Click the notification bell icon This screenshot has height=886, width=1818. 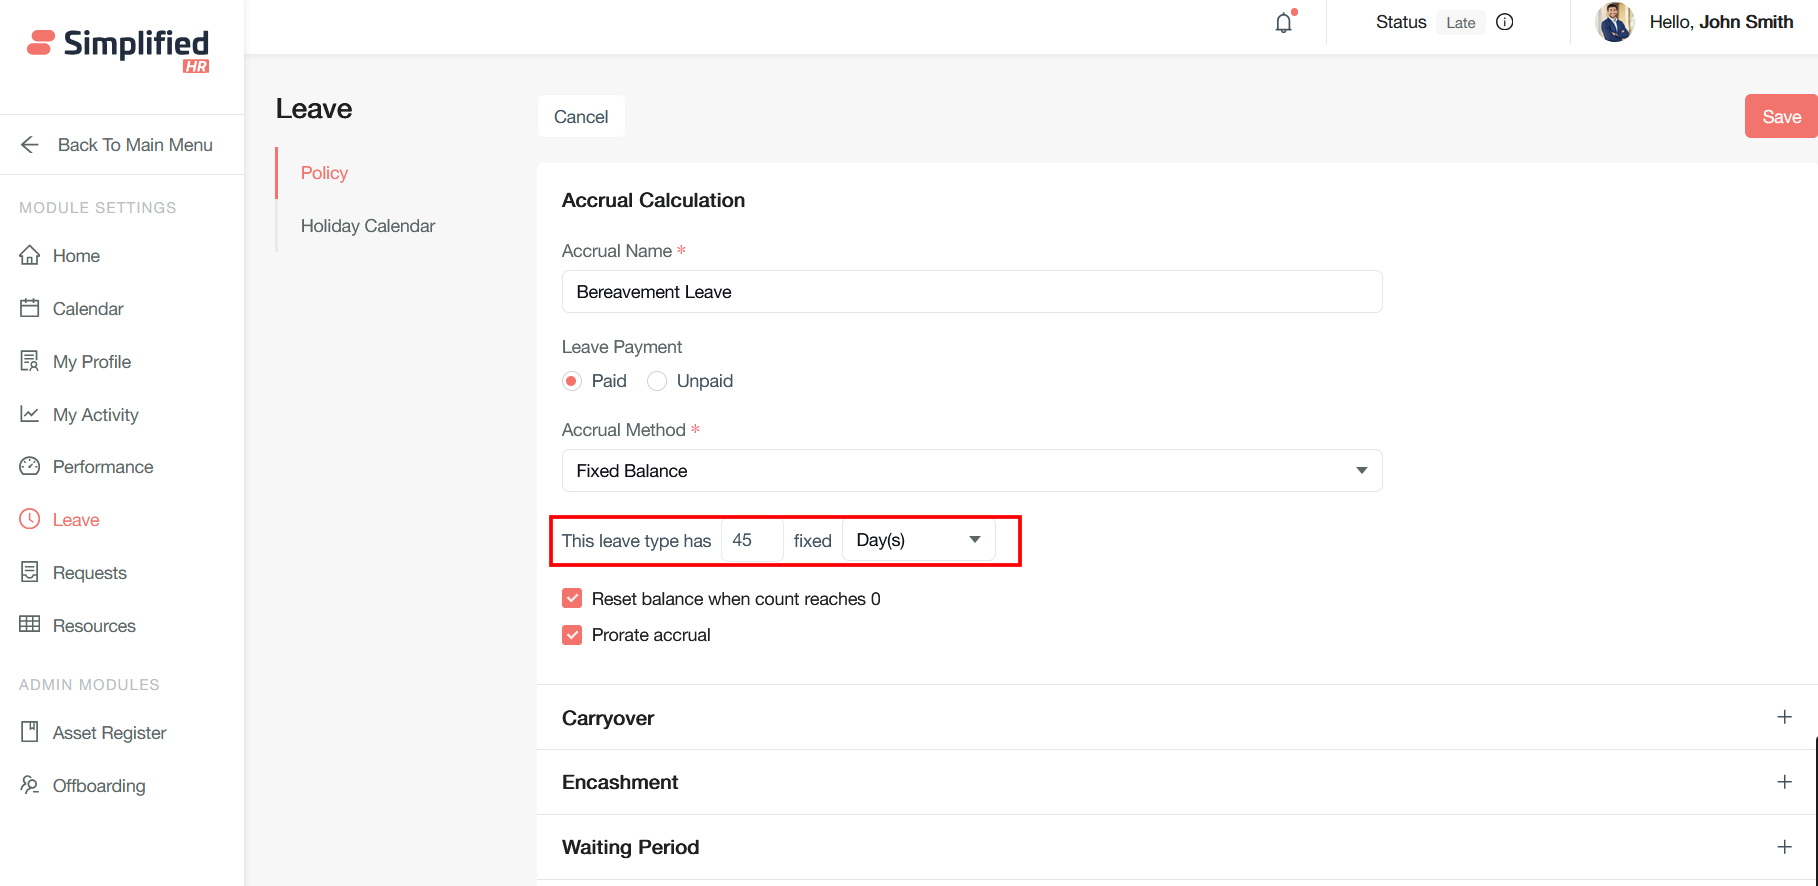(1284, 23)
